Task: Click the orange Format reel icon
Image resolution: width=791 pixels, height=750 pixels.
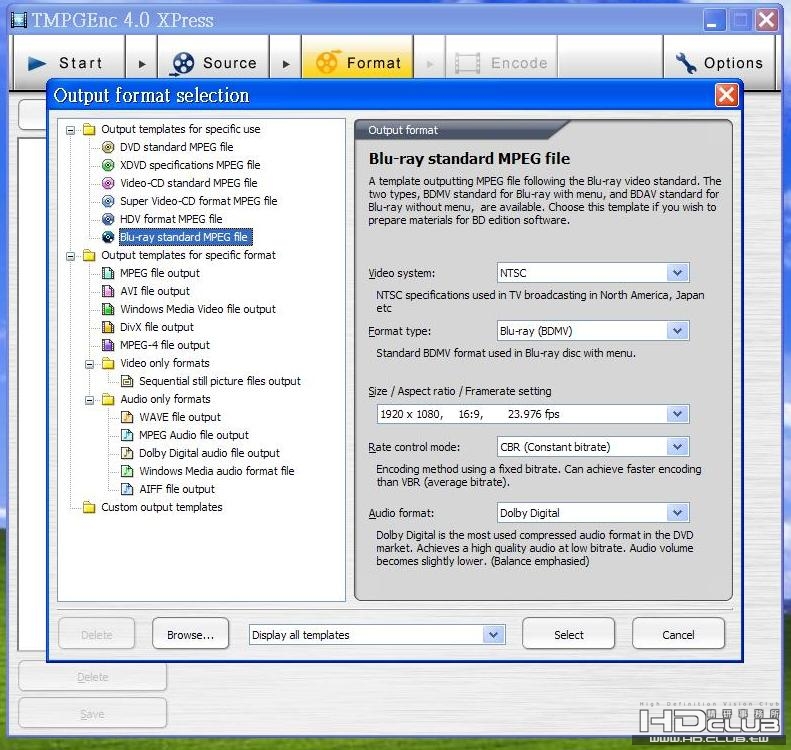Action: [x=327, y=63]
